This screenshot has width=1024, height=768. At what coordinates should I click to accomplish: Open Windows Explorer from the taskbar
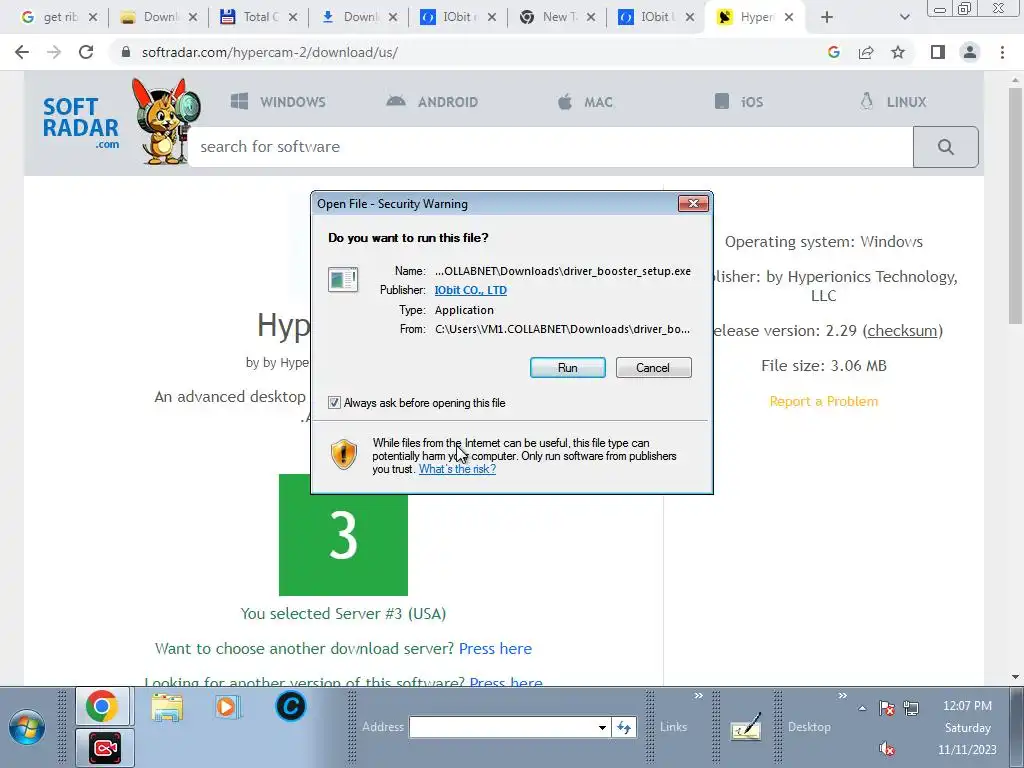point(167,707)
